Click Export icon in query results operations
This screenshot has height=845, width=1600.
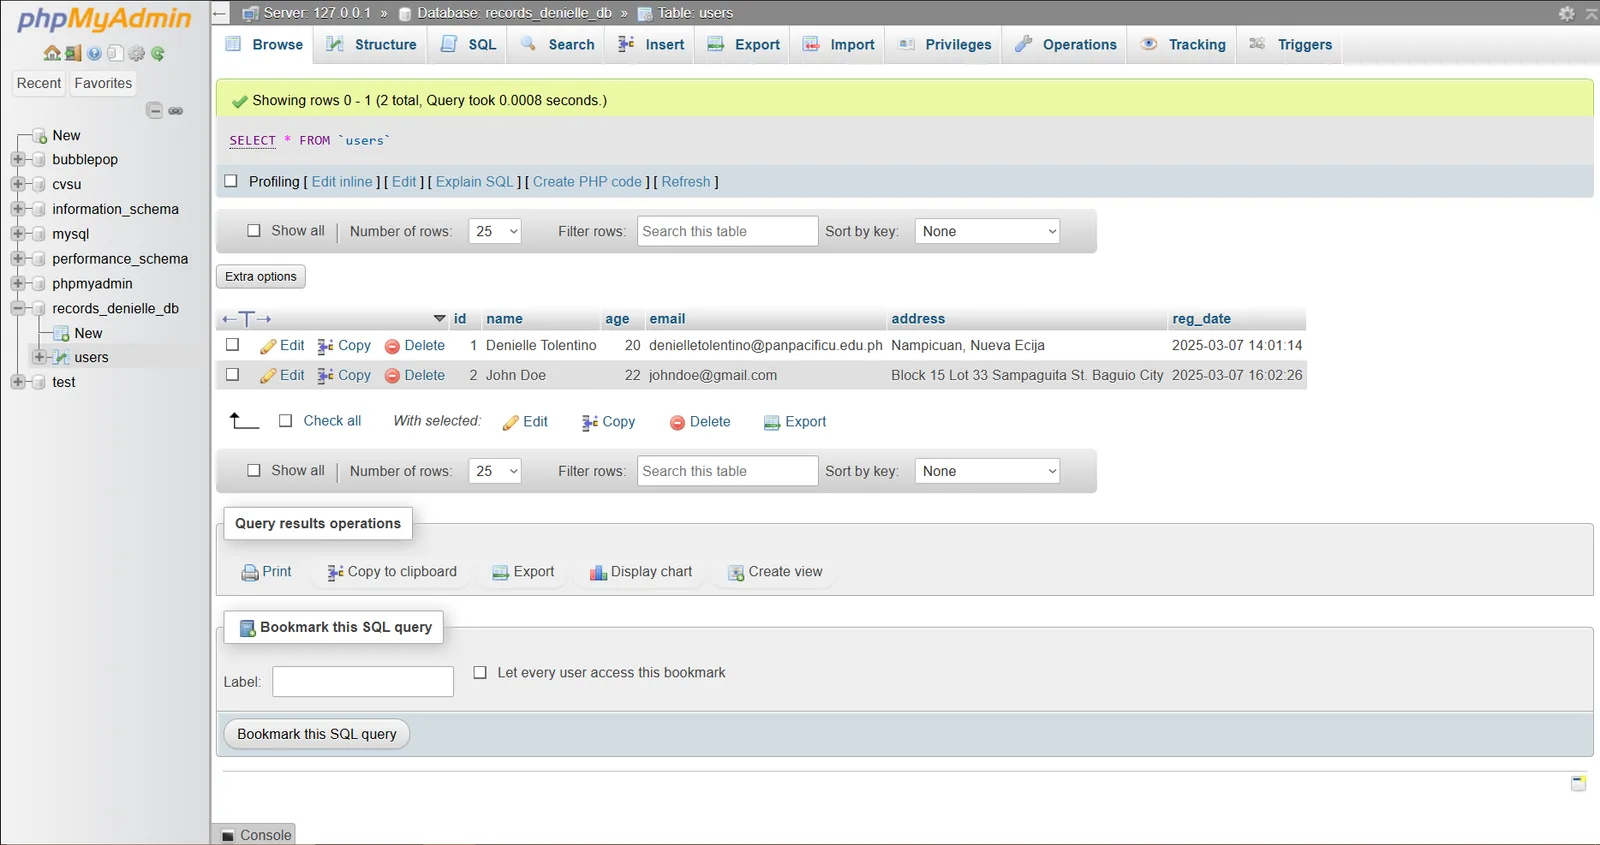[501, 573]
